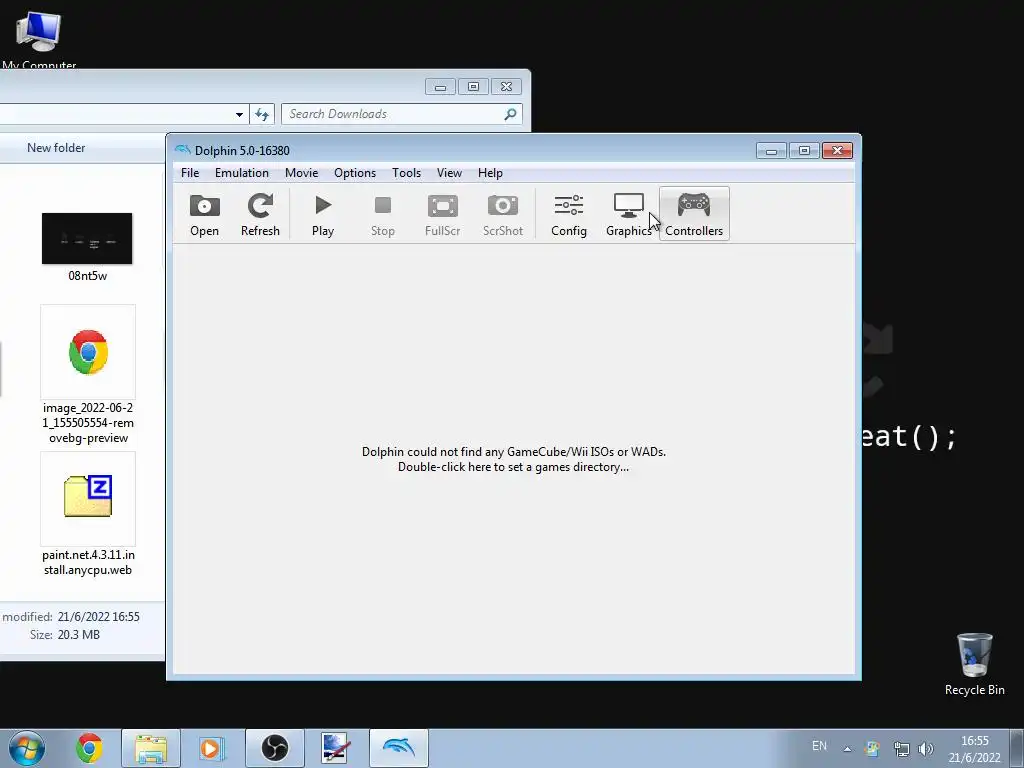Click the Play emulation button
The height and width of the screenshot is (768, 1024).
tap(323, 215)
